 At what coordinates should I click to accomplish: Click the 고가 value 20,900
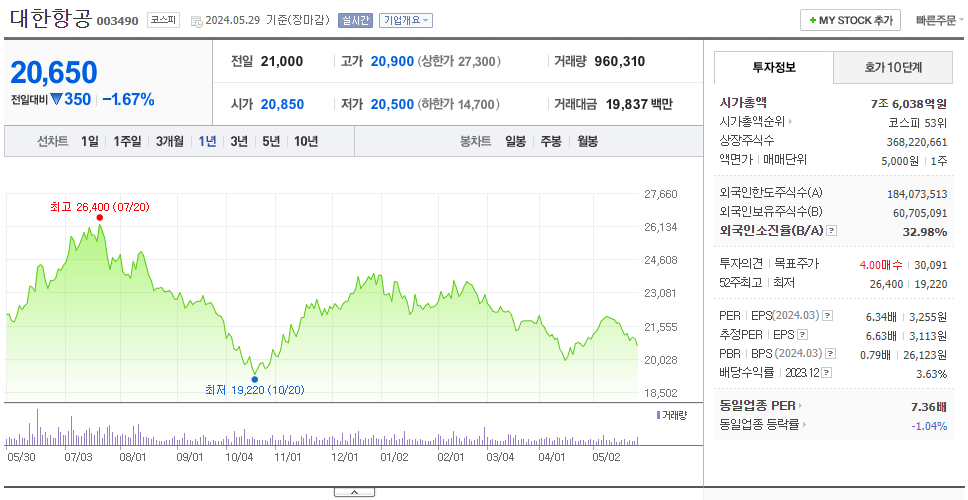coord(392,62)
